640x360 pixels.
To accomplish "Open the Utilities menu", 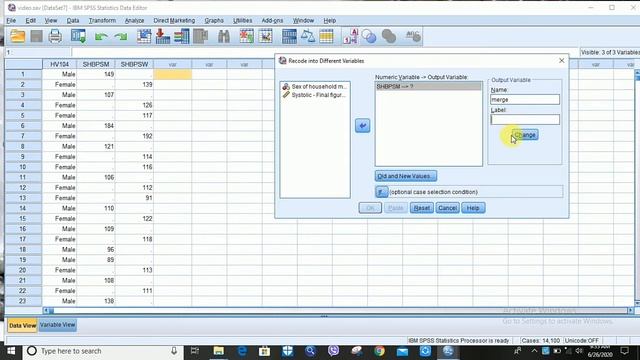I will point(242,20).
